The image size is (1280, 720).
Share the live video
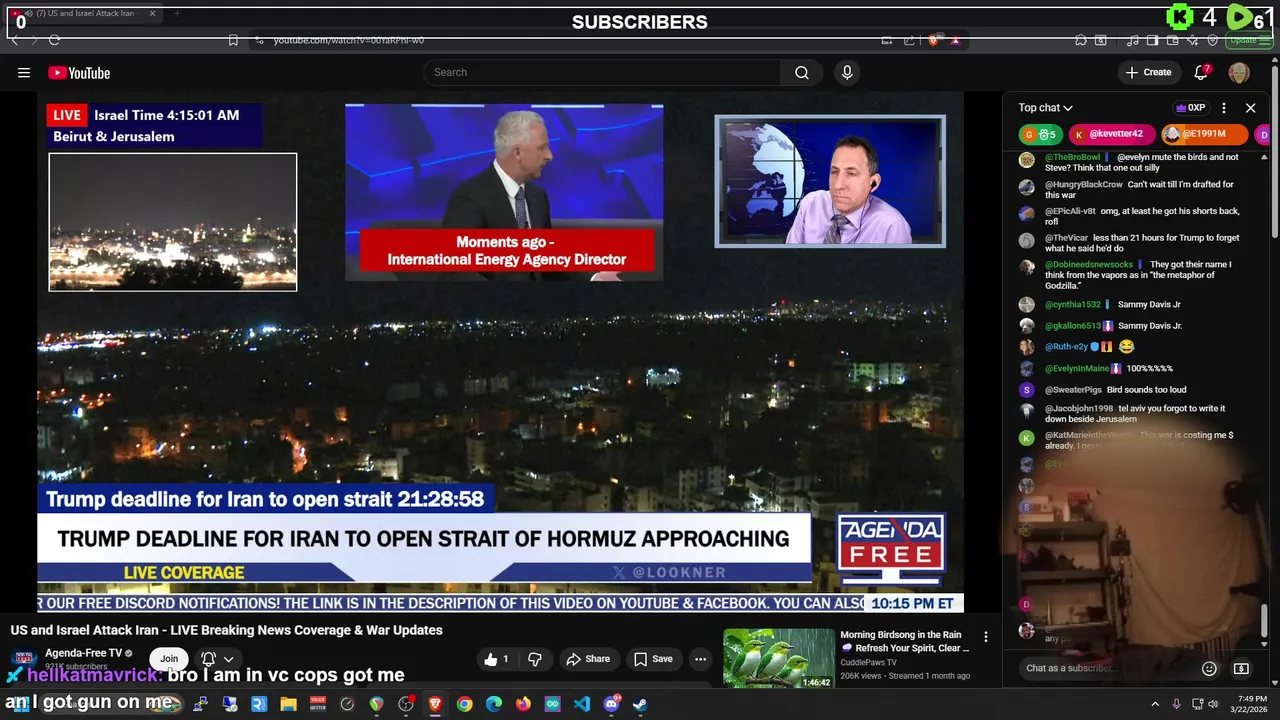[x=588, y=659]
